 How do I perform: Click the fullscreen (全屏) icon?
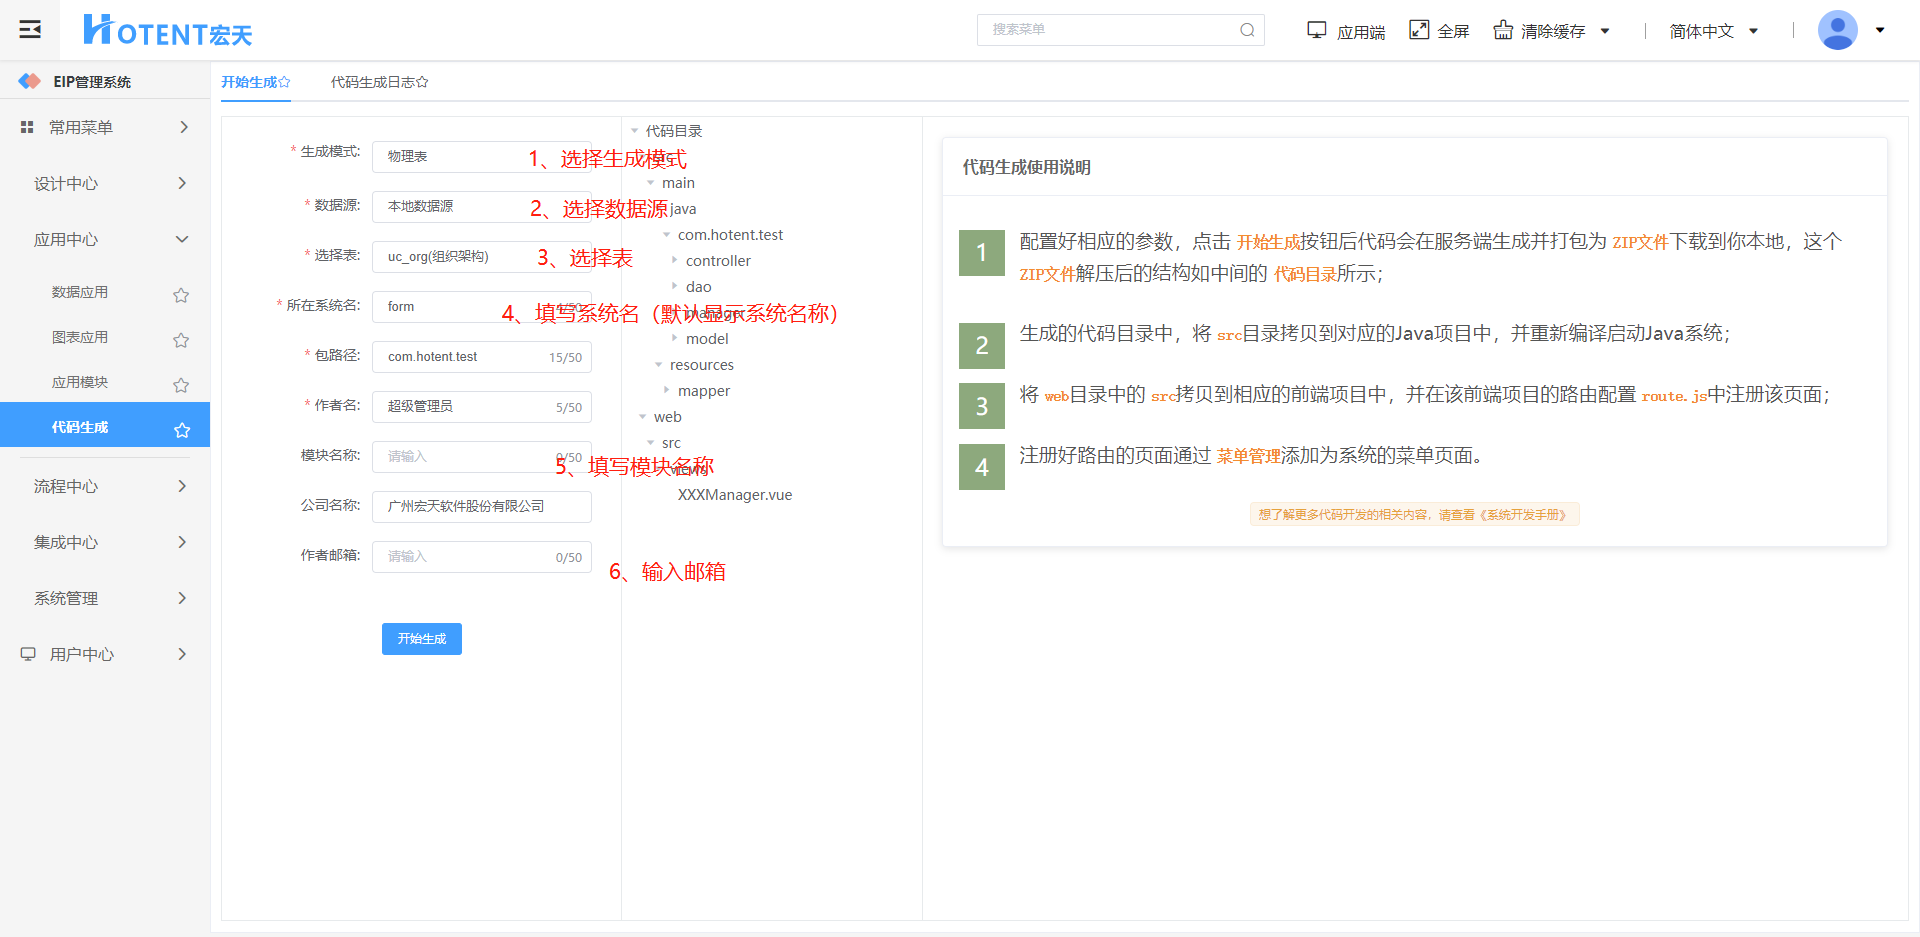(x=1419, y=30)
